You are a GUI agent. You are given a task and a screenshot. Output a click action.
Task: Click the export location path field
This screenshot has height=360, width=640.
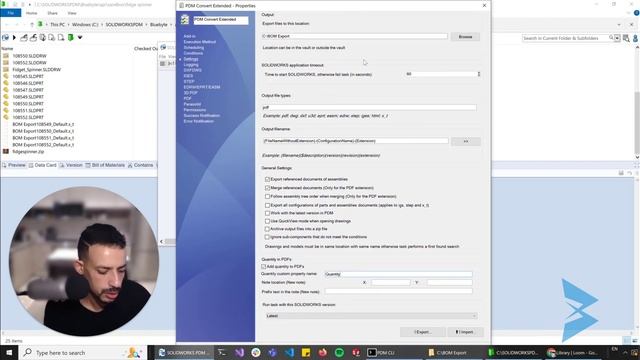354,36
